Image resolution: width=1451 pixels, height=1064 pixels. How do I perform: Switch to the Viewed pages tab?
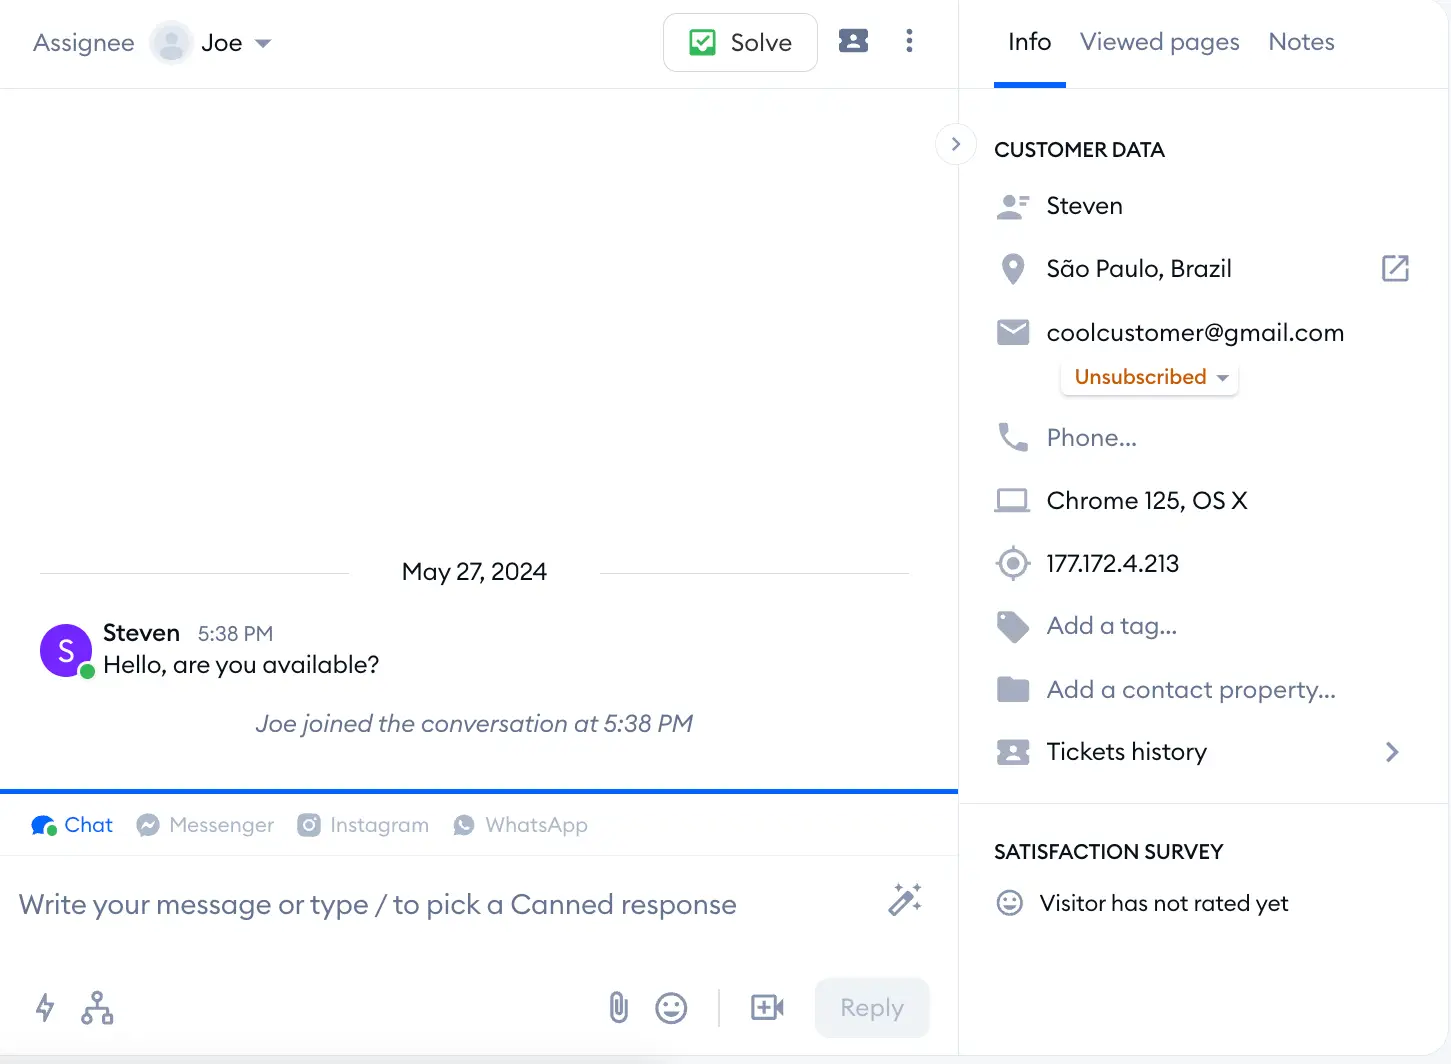(1159, 42)
